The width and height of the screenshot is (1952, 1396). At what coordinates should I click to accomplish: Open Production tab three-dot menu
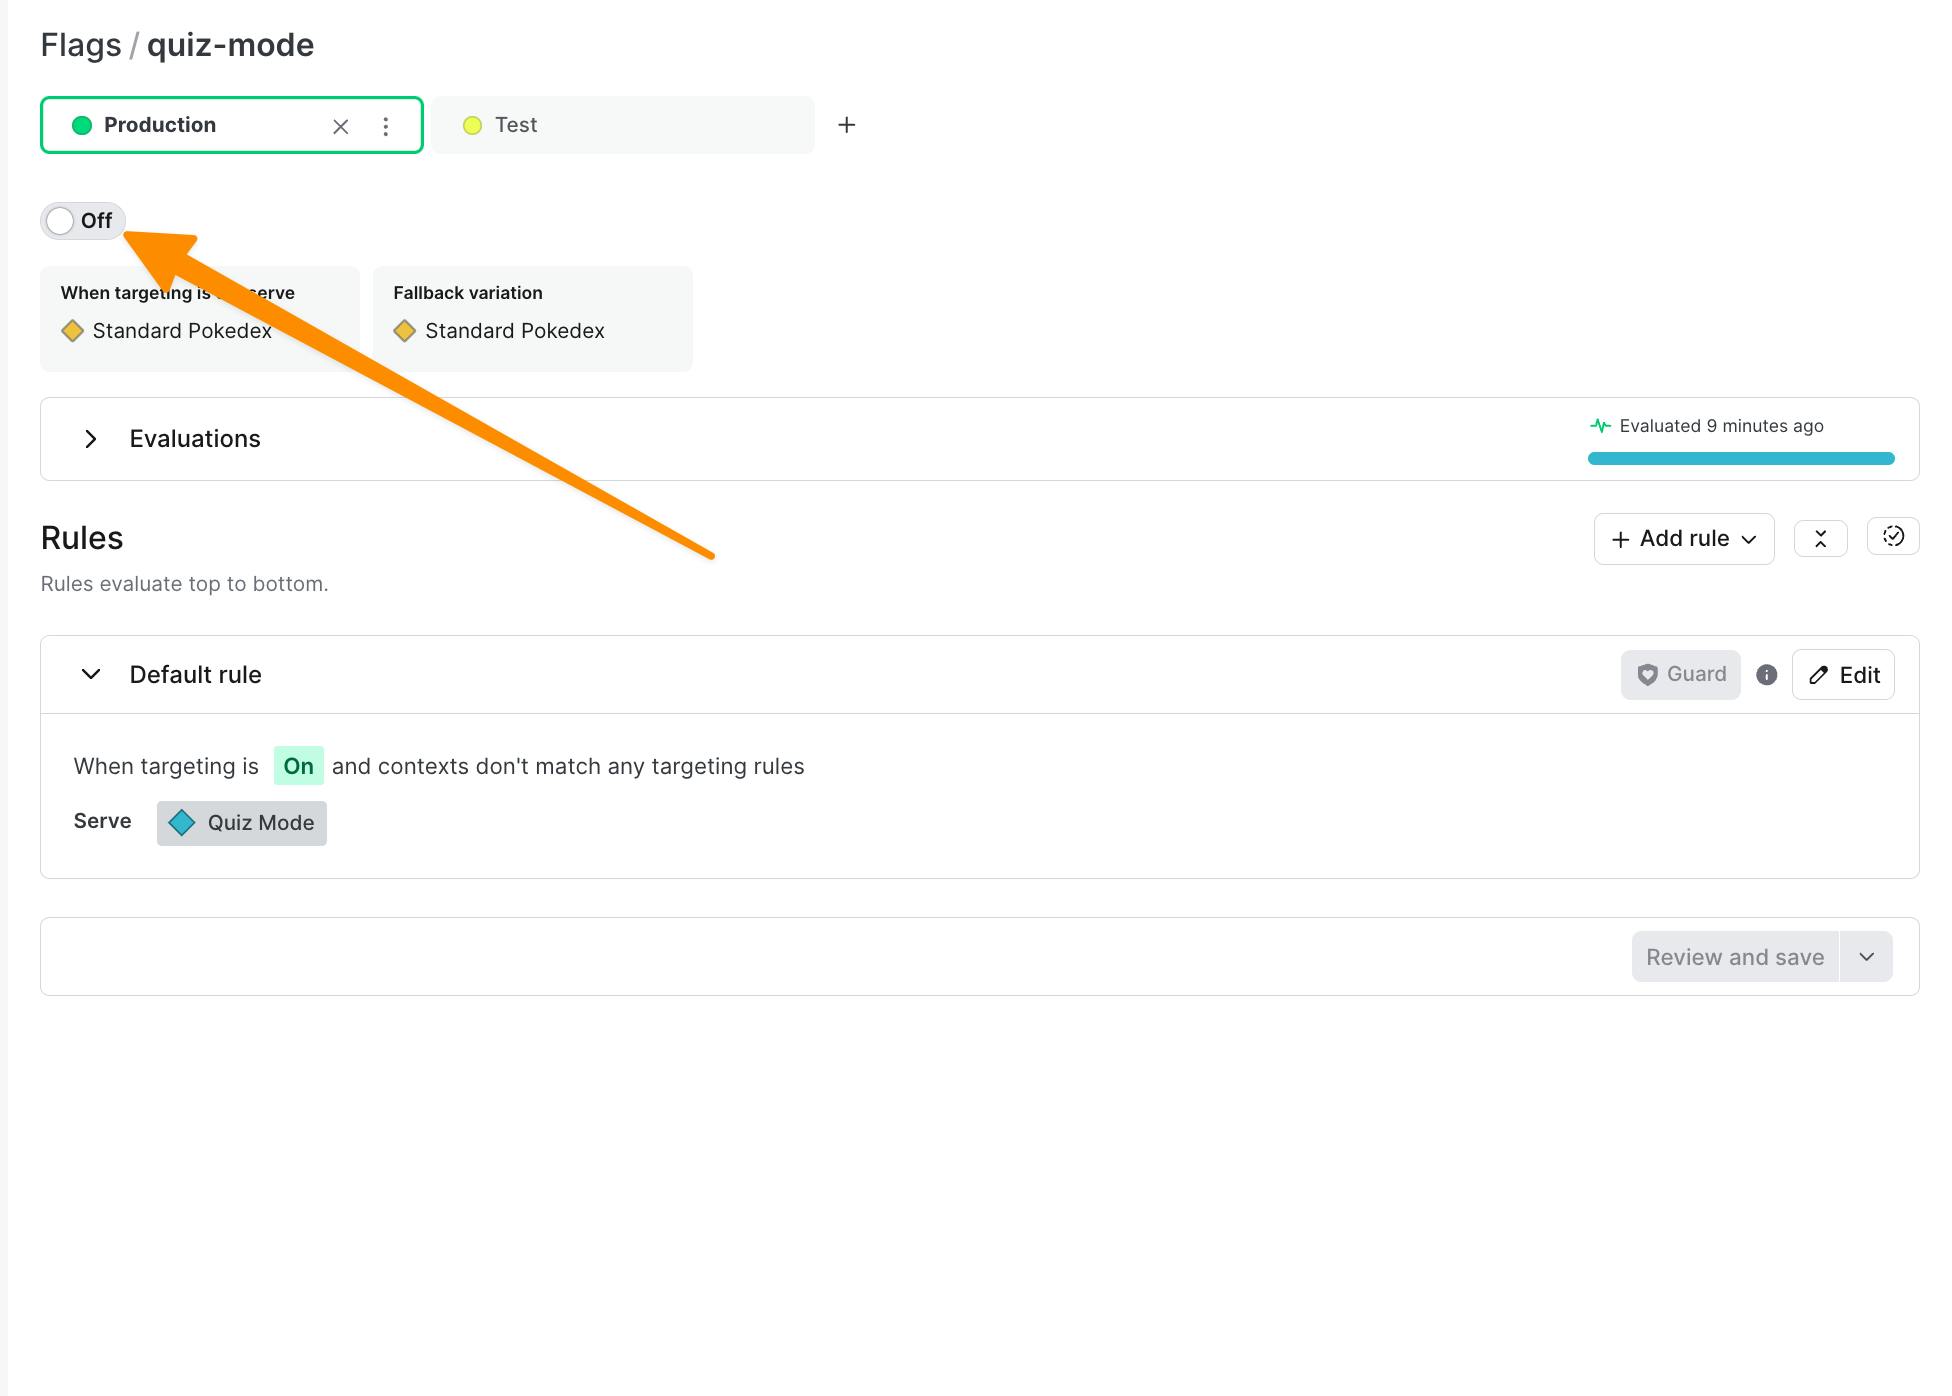[x=385, y=126]
